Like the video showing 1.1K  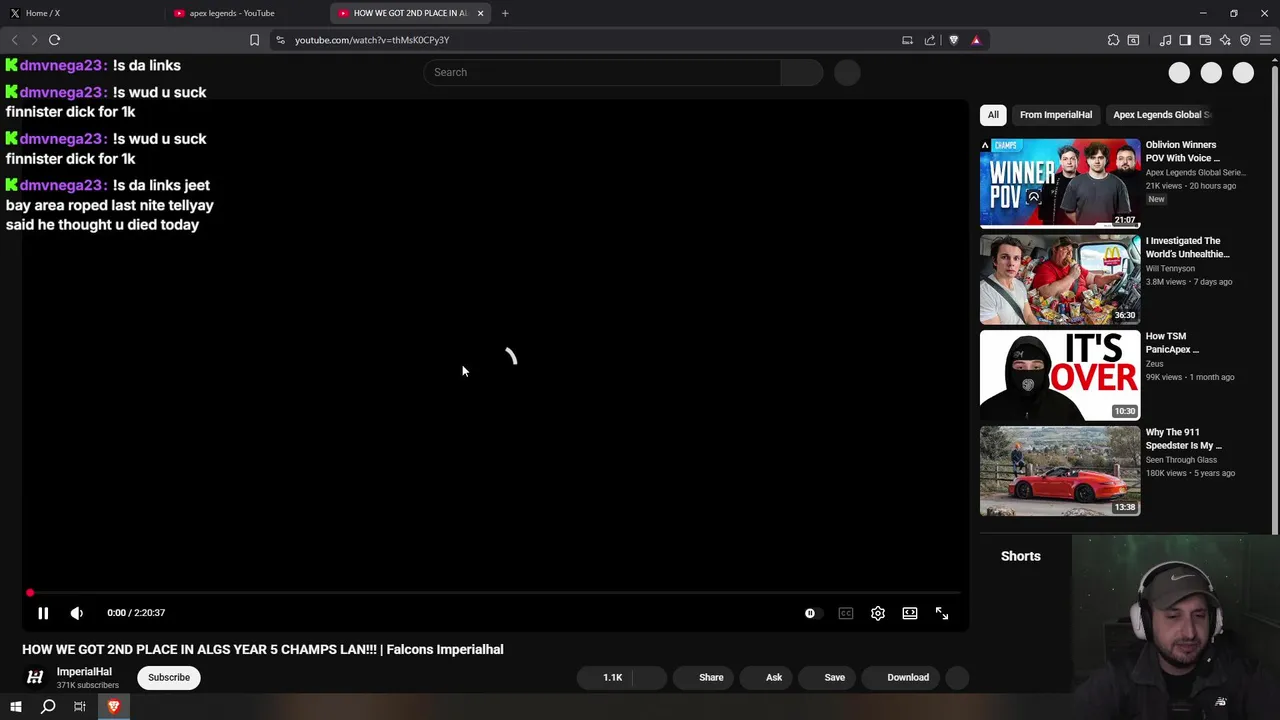click(605, 677)
